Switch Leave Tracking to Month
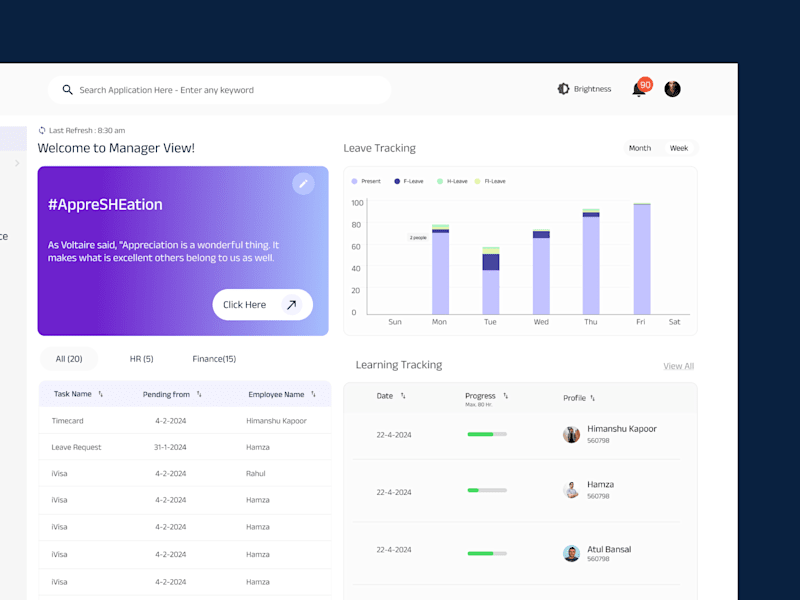Image resolution: width=800 pixels, height=600 pixels. click(x=640, y=148)
